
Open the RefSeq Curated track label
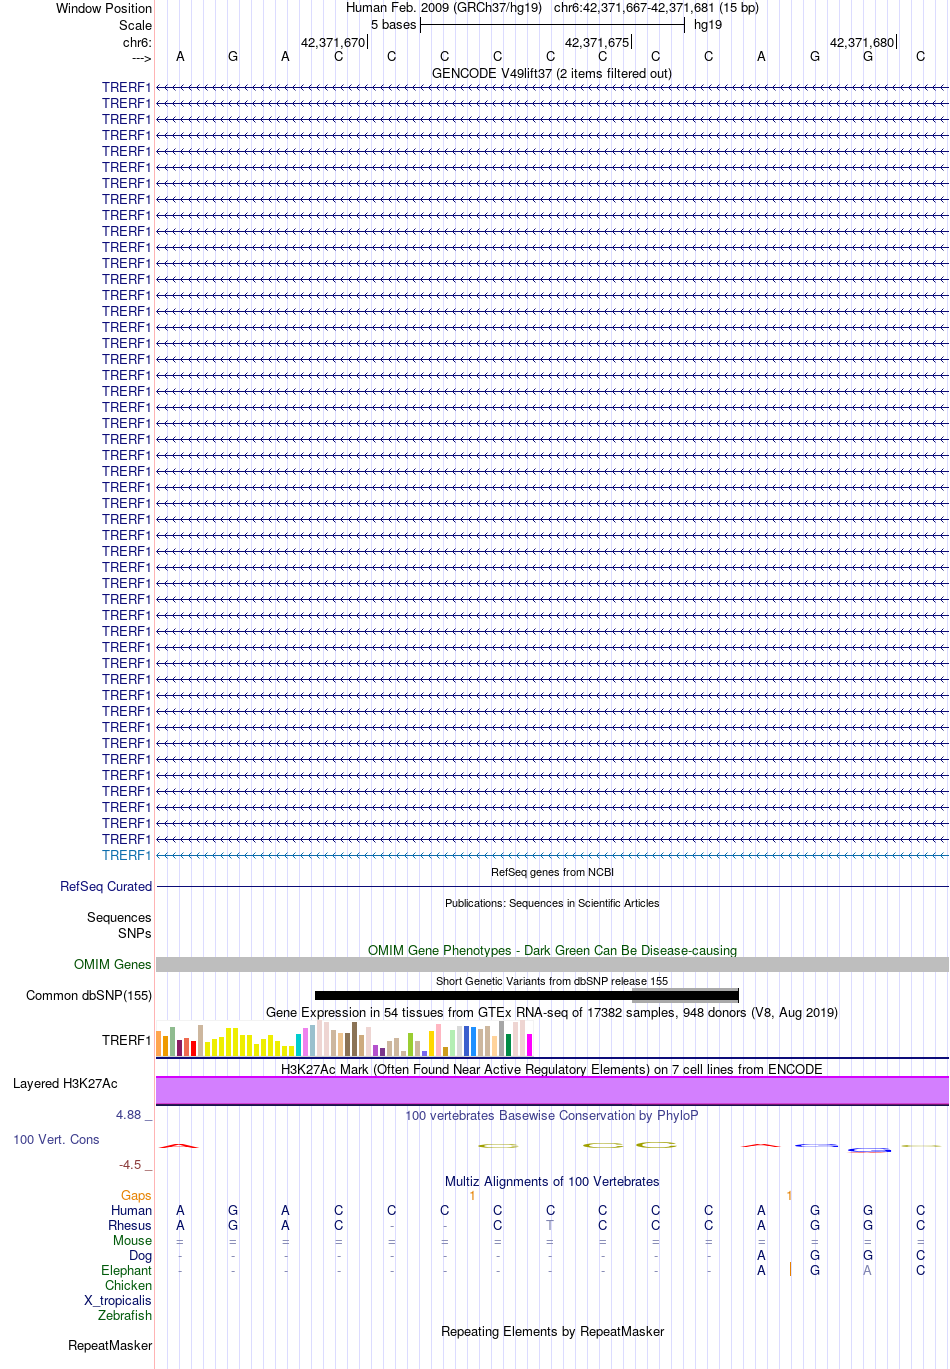coord(106,886)
